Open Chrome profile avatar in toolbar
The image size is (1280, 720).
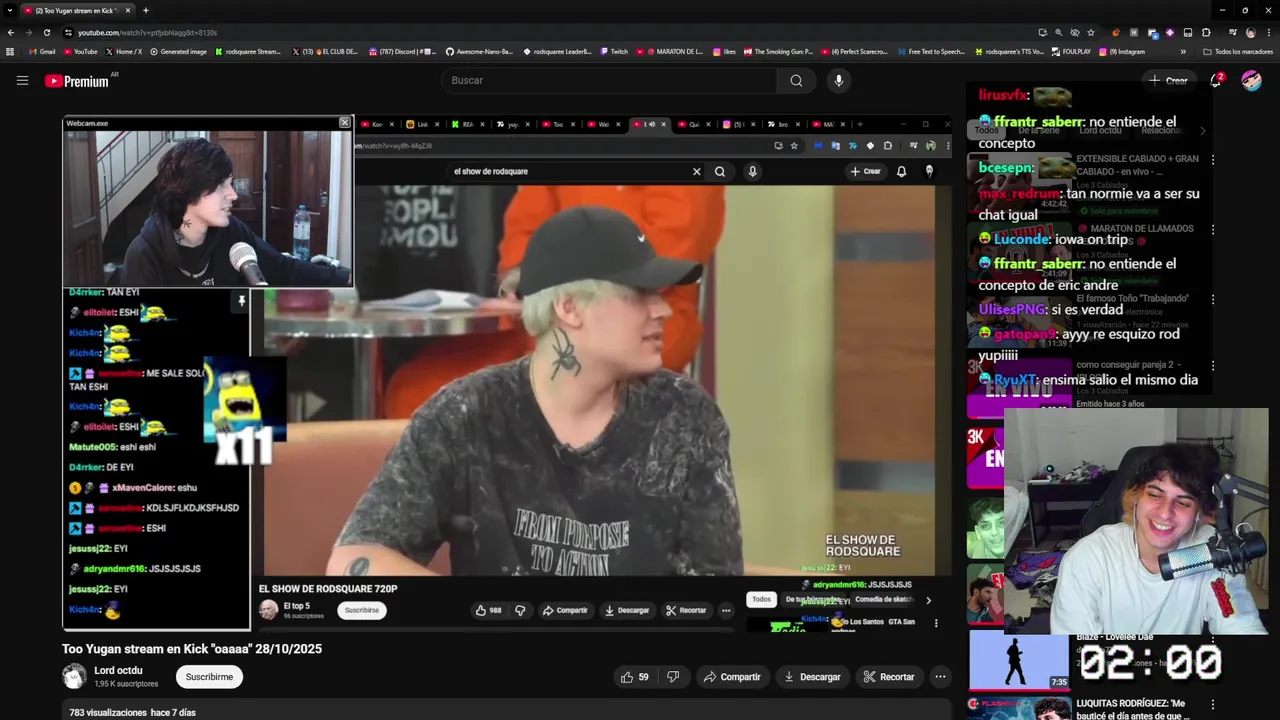(1251, 32)
